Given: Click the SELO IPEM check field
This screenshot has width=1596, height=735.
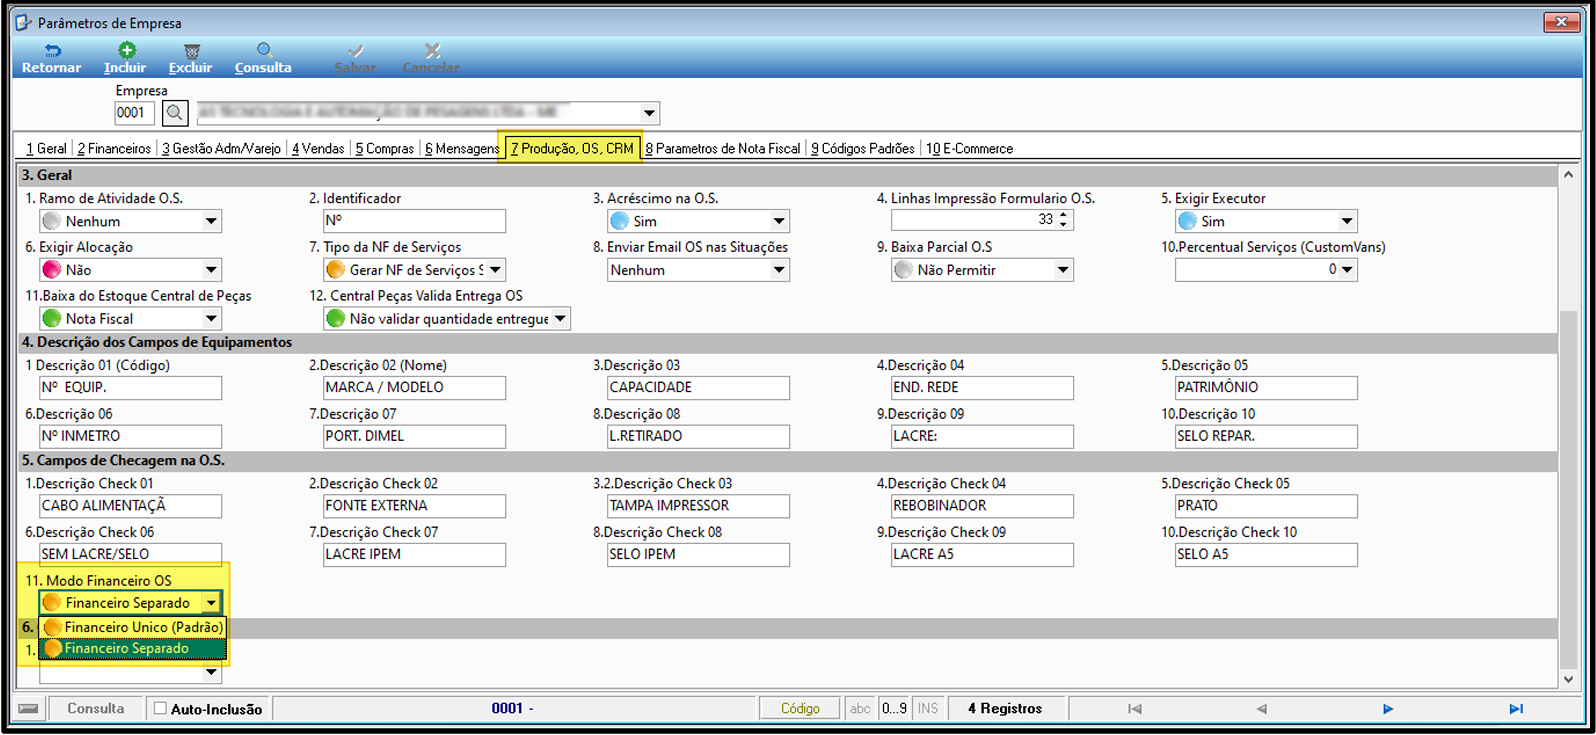Looking at the screenshot, I should tap(698, 555).
